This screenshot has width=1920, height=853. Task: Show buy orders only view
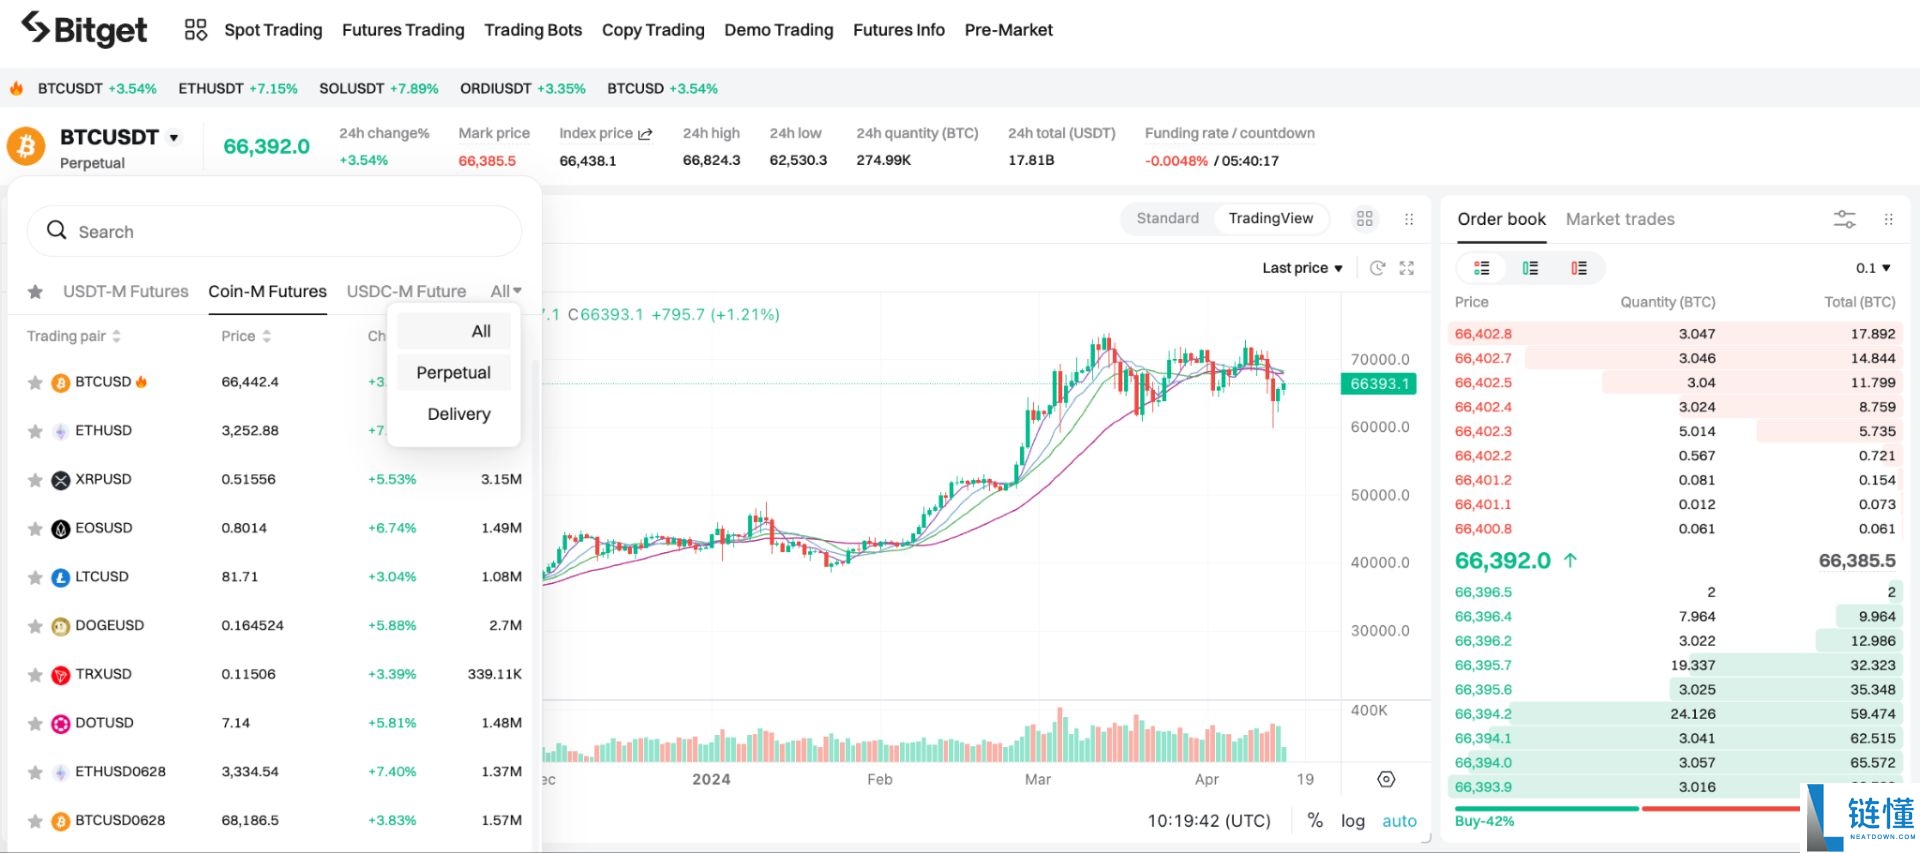pos(1530,268)
